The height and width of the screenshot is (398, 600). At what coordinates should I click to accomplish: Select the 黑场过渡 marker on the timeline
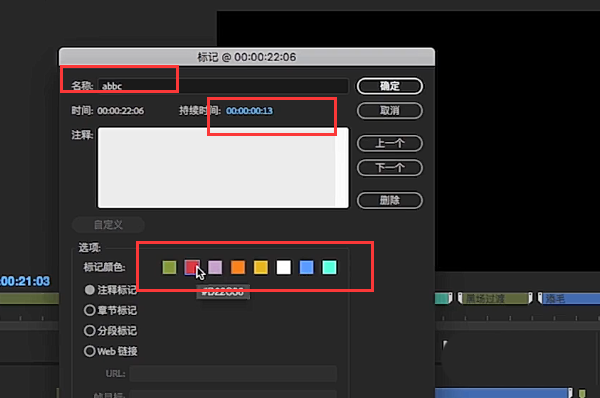point(495,298)
